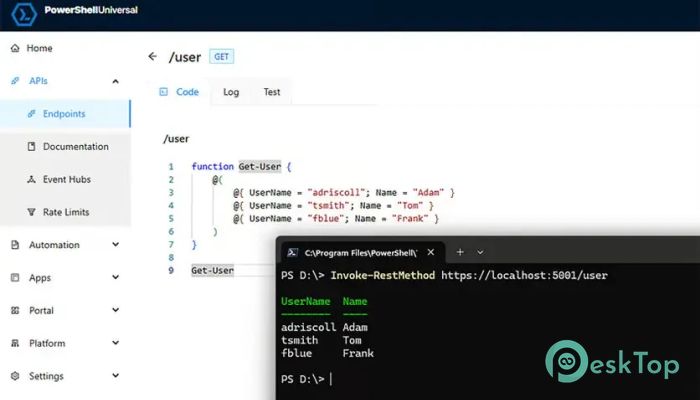
Task: Click the Apps layout icon
Action: coord(15,278)
